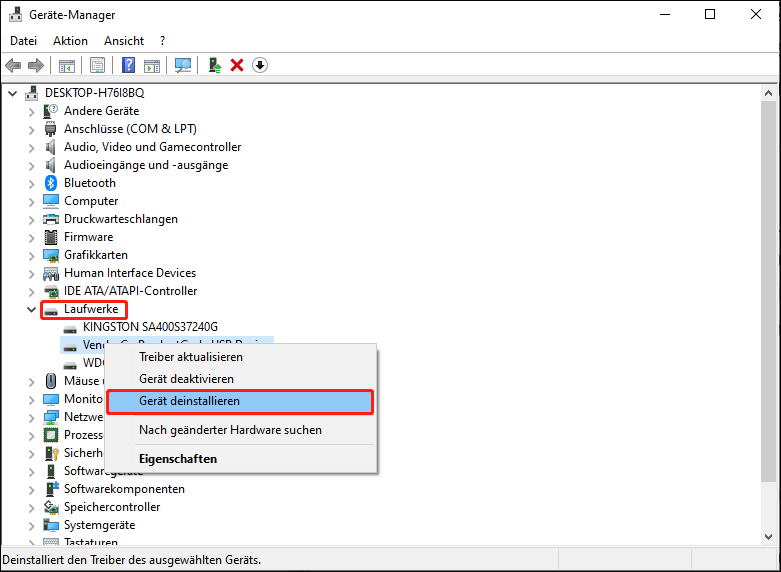Collapse the DESKTOP-H76I8BQ root node
Viewport: 781px width, 572px height.
tap(12, 93)
